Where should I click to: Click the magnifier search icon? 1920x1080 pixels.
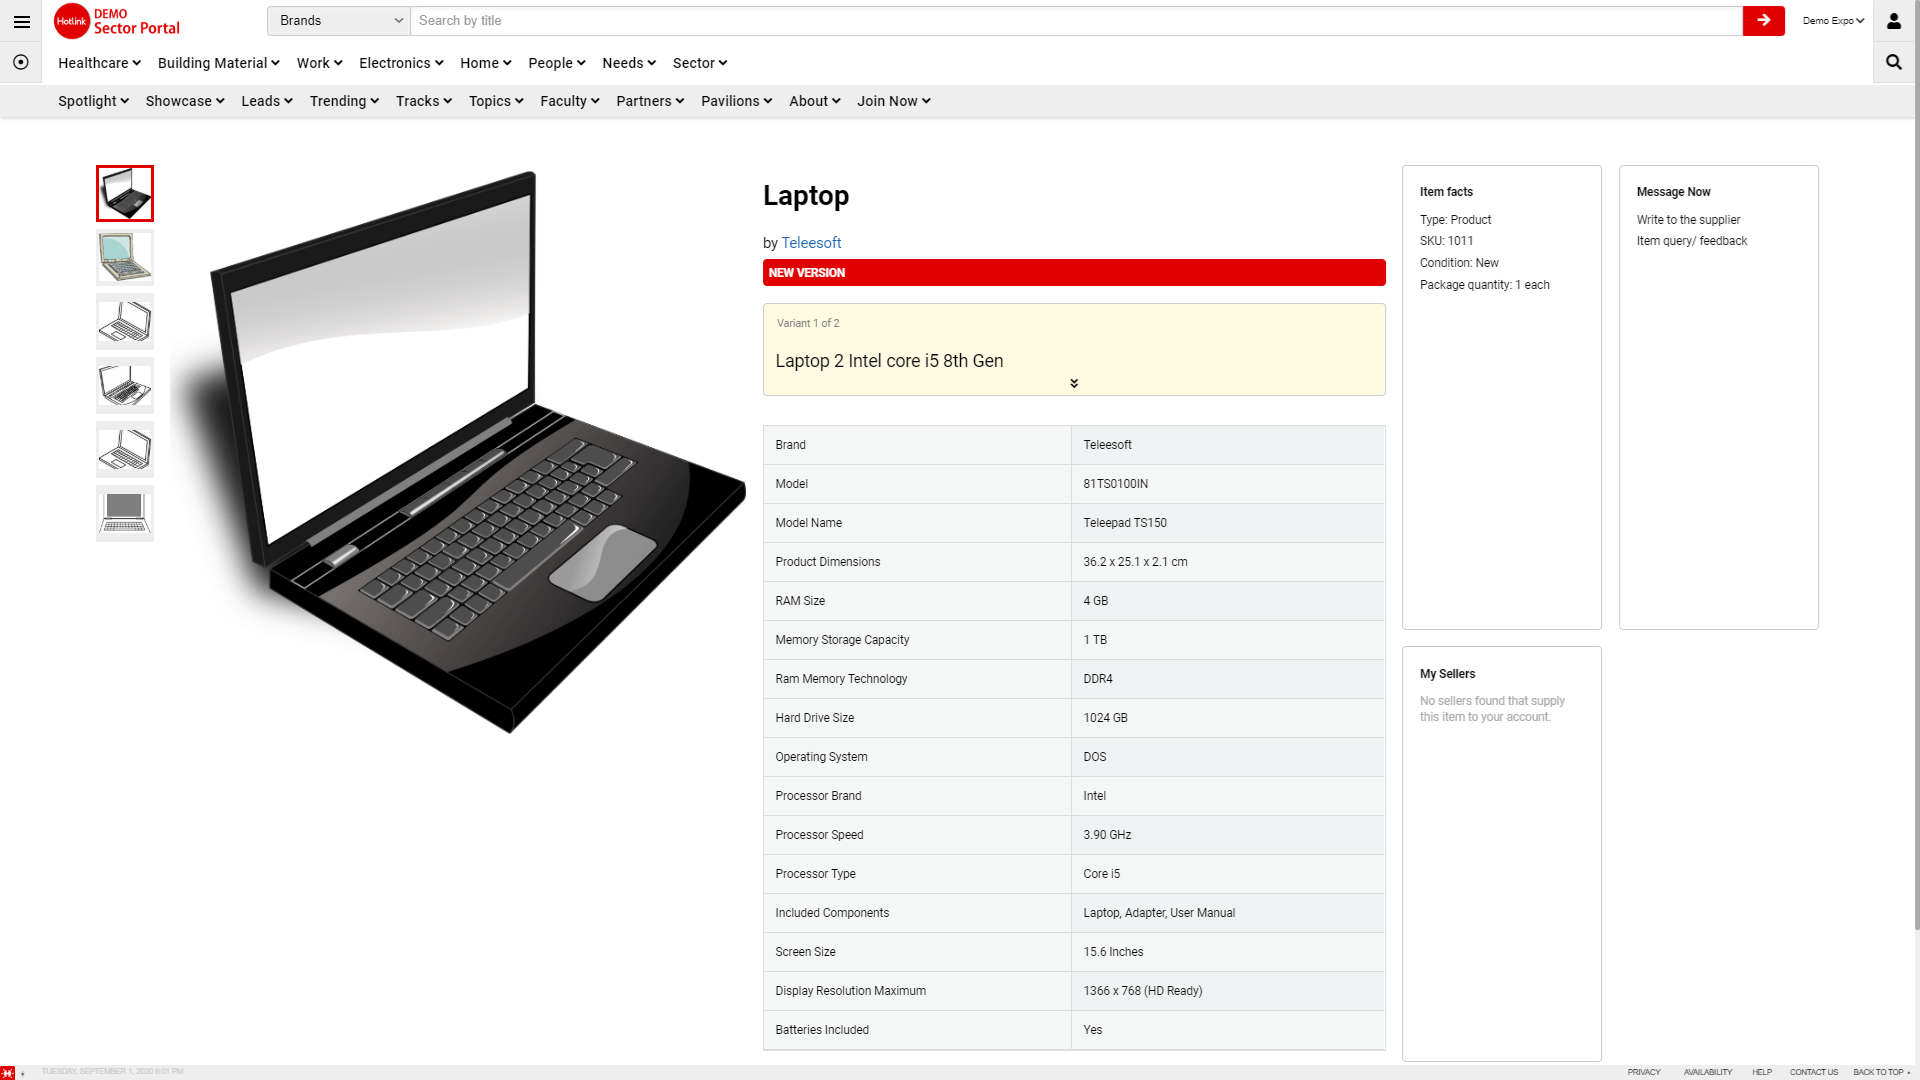click(x=1893, y=62)
